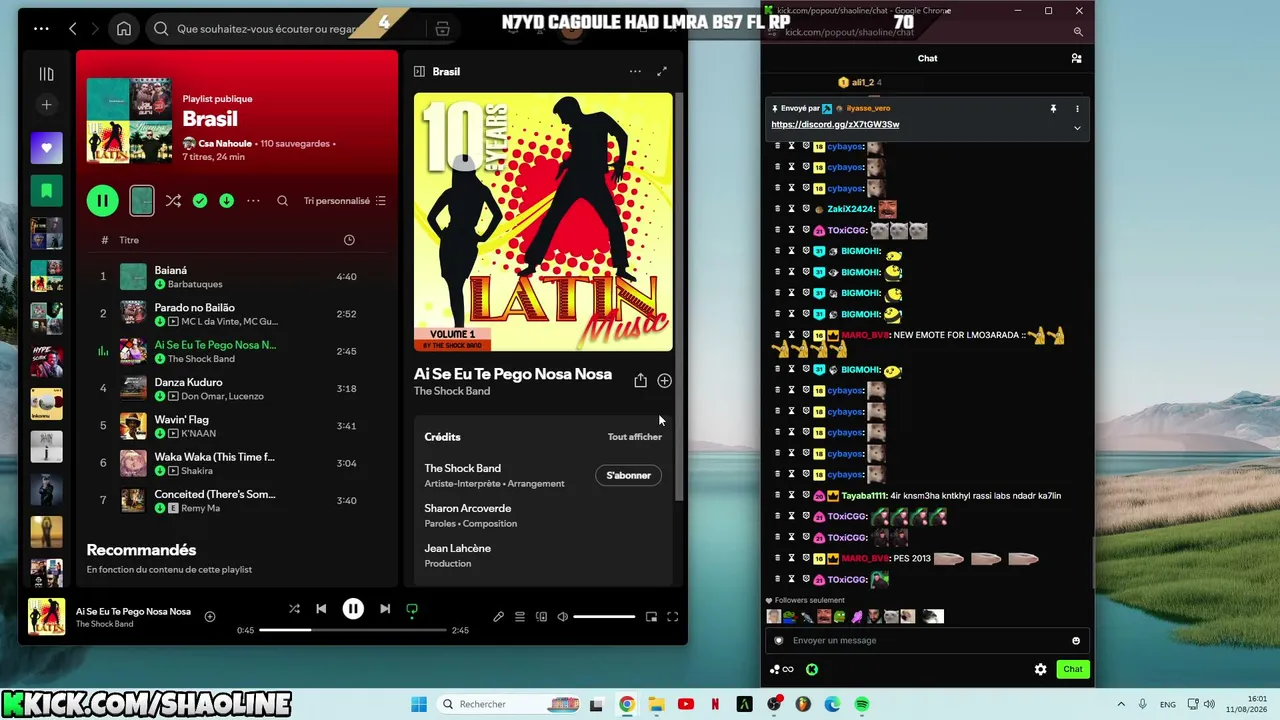The image size is (1280, 720).
Task: Open the emote picker in chat input
Action: point(1076,640)
